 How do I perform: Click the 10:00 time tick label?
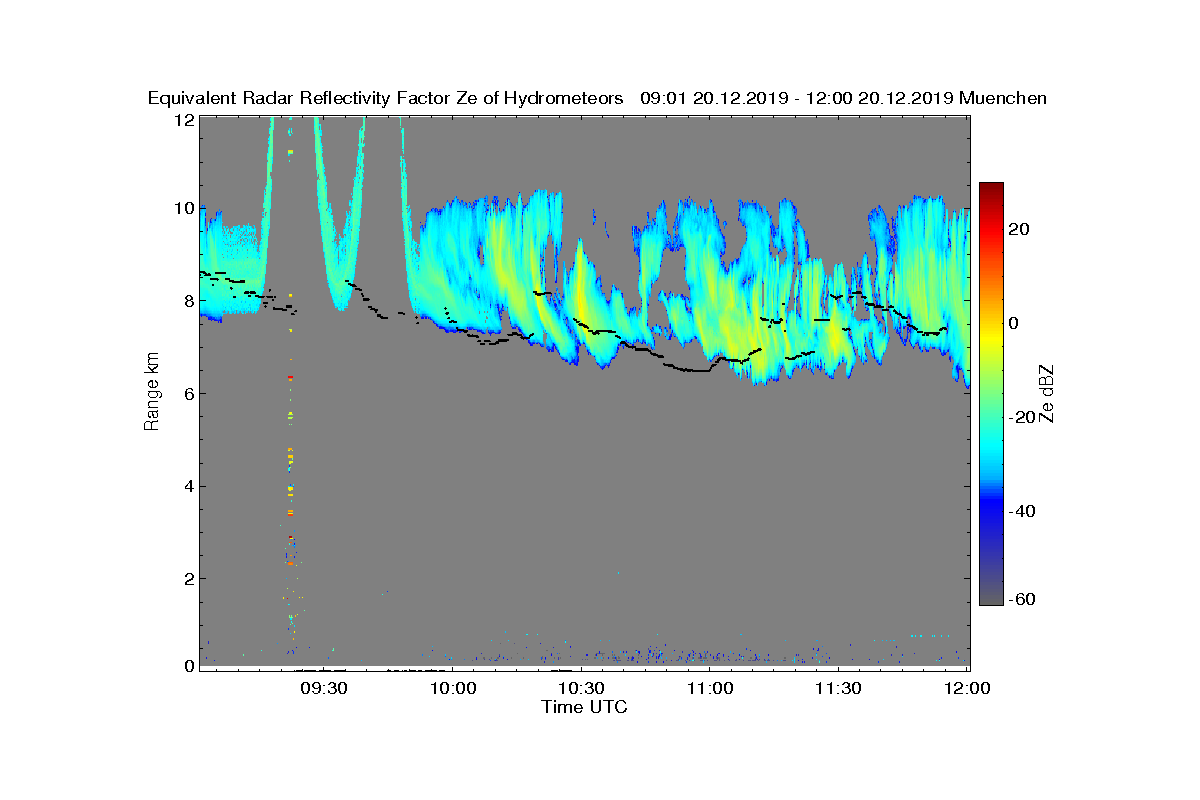(453, 688)
